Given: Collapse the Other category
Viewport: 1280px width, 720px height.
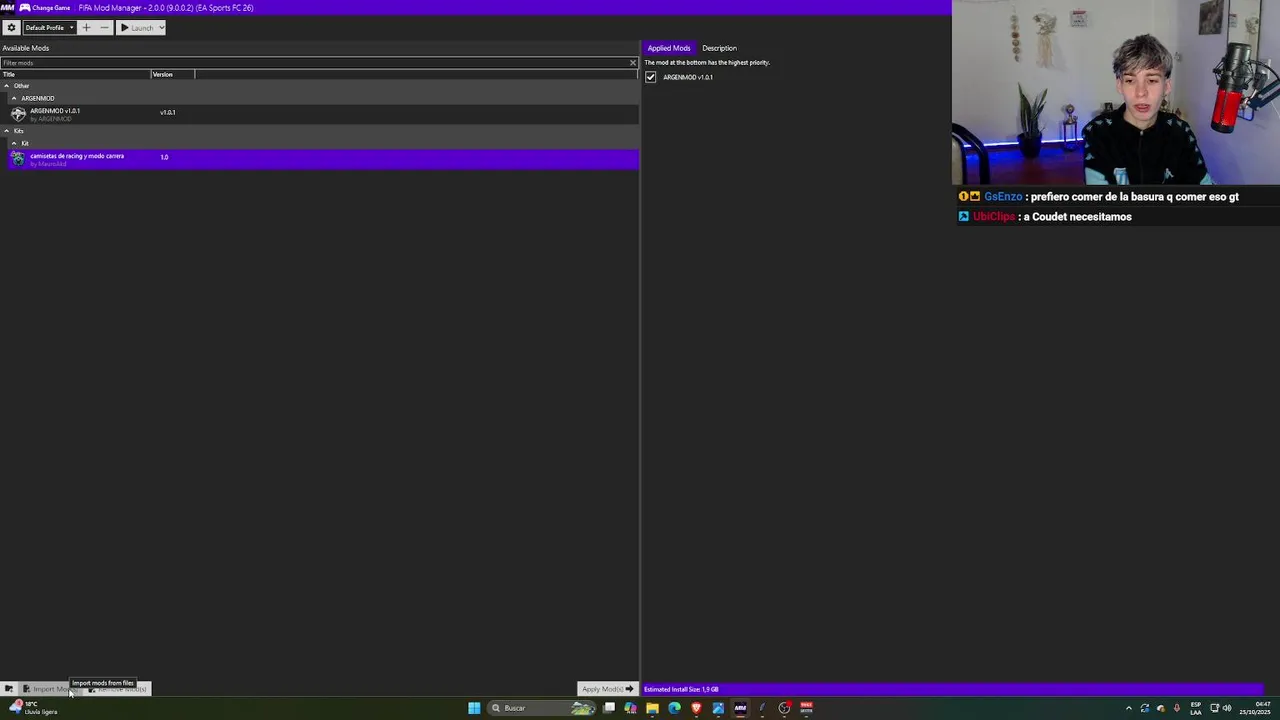Looking at the screenshot, I should (x=6, y=86).
